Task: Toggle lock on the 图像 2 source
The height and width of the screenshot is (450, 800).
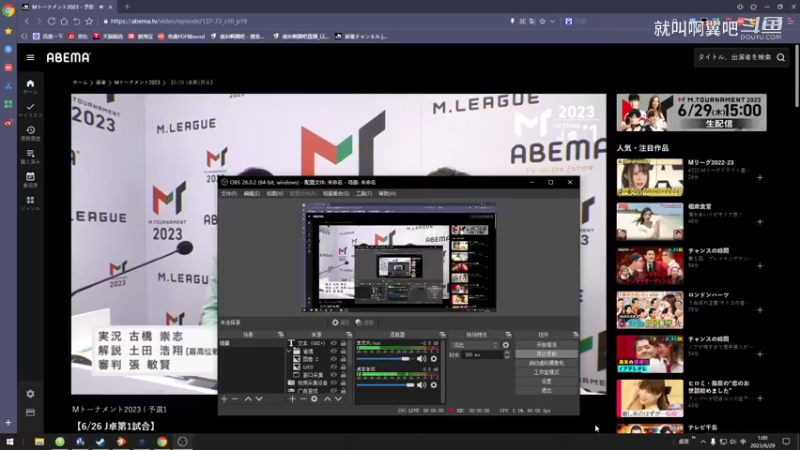Action: (343, 359)
